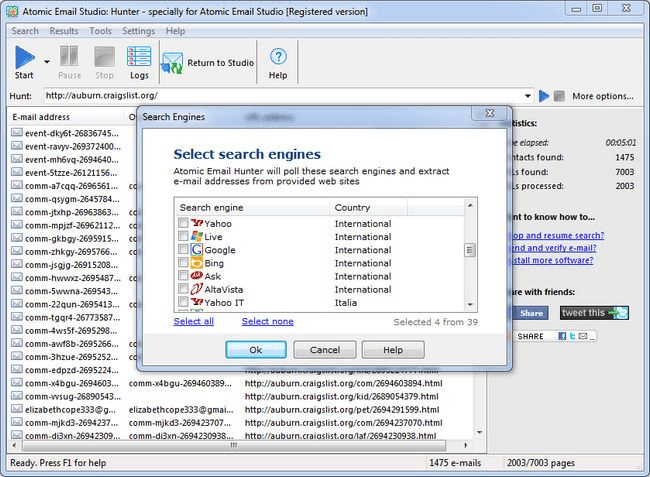Check the Google search engine checkbox
Image resolution: width=650 pixels, height=477 pixels.
coord(183,249)
